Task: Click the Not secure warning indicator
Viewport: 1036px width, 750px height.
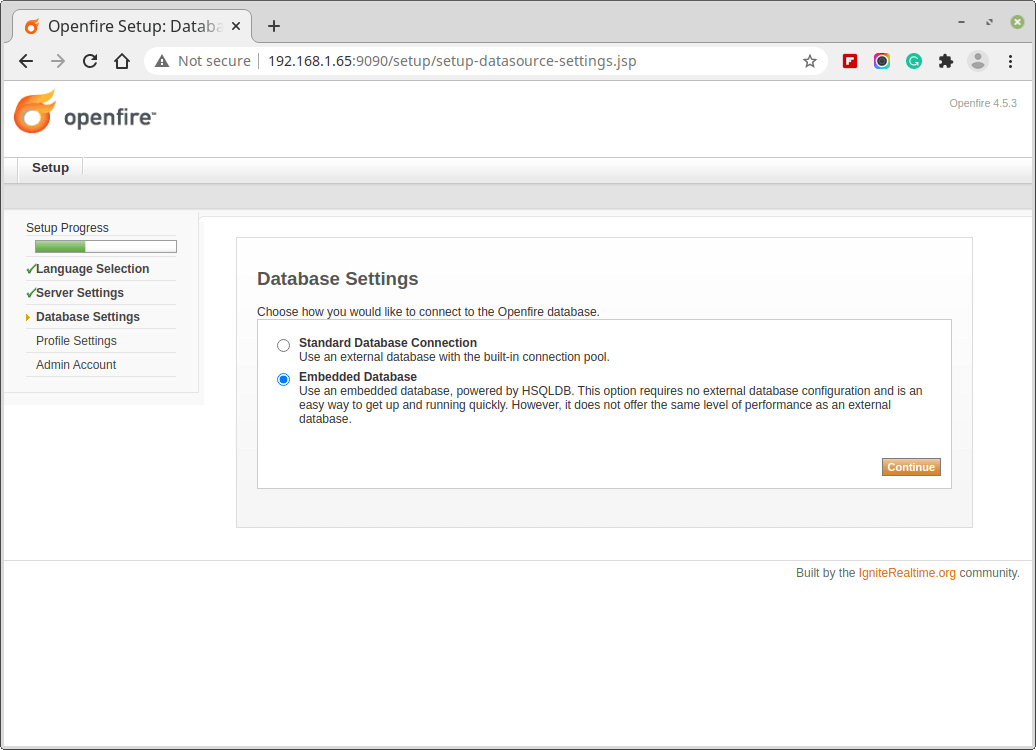Action: 203,61
